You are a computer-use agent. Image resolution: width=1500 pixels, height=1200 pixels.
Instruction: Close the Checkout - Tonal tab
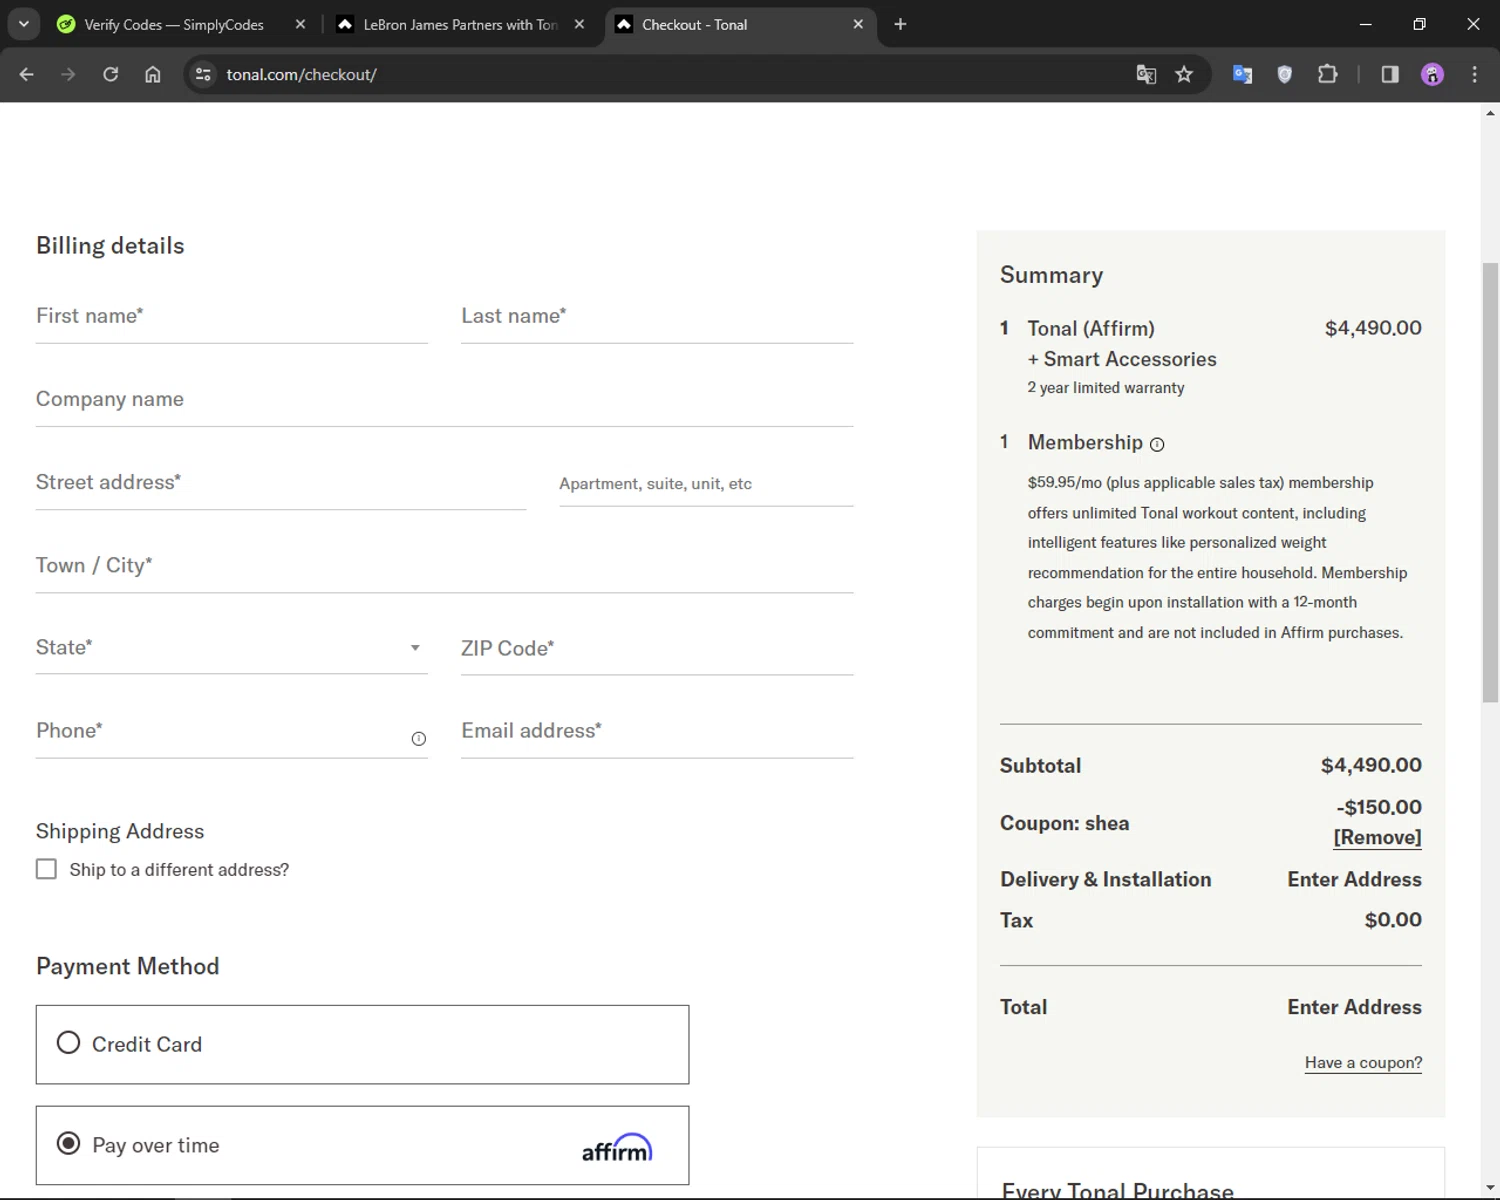pyautogui.click(x=858, y=24)
